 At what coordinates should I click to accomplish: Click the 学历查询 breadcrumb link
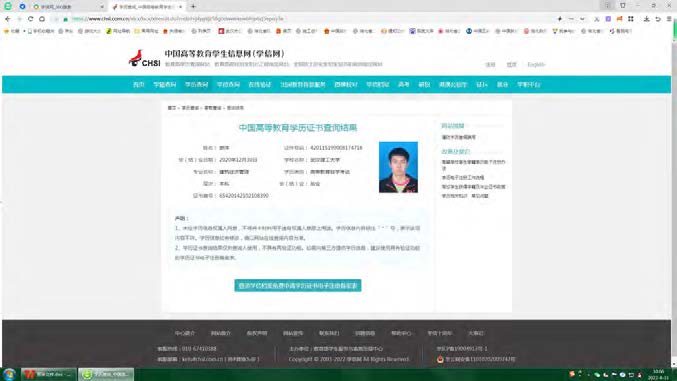point(190,108)
